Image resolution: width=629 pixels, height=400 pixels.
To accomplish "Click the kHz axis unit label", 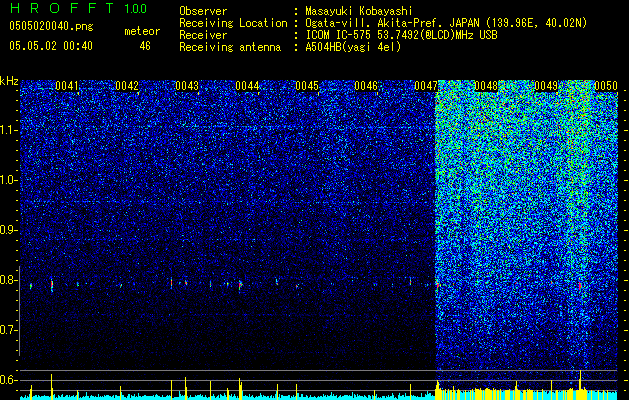I will (9, 81).
